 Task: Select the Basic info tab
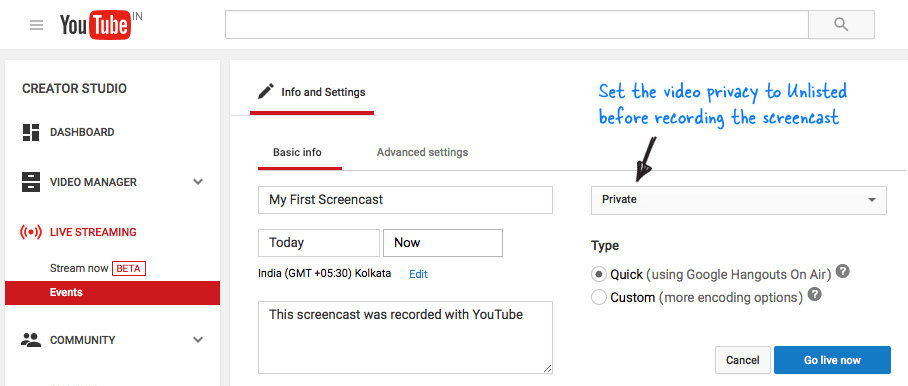[297, 153]
